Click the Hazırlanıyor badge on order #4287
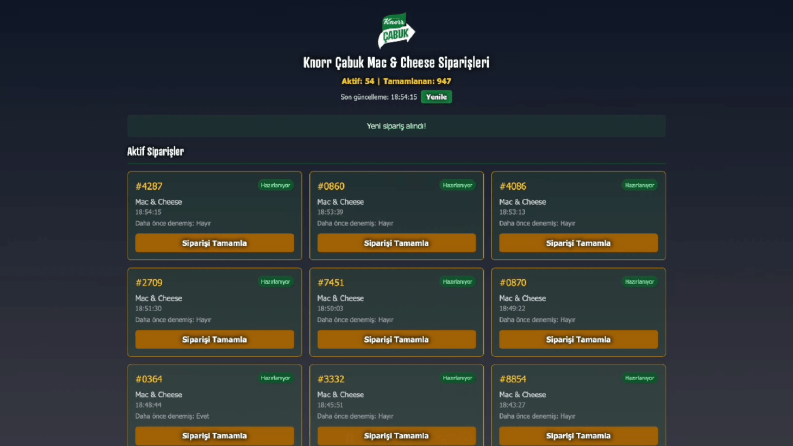 pos(275,185)
